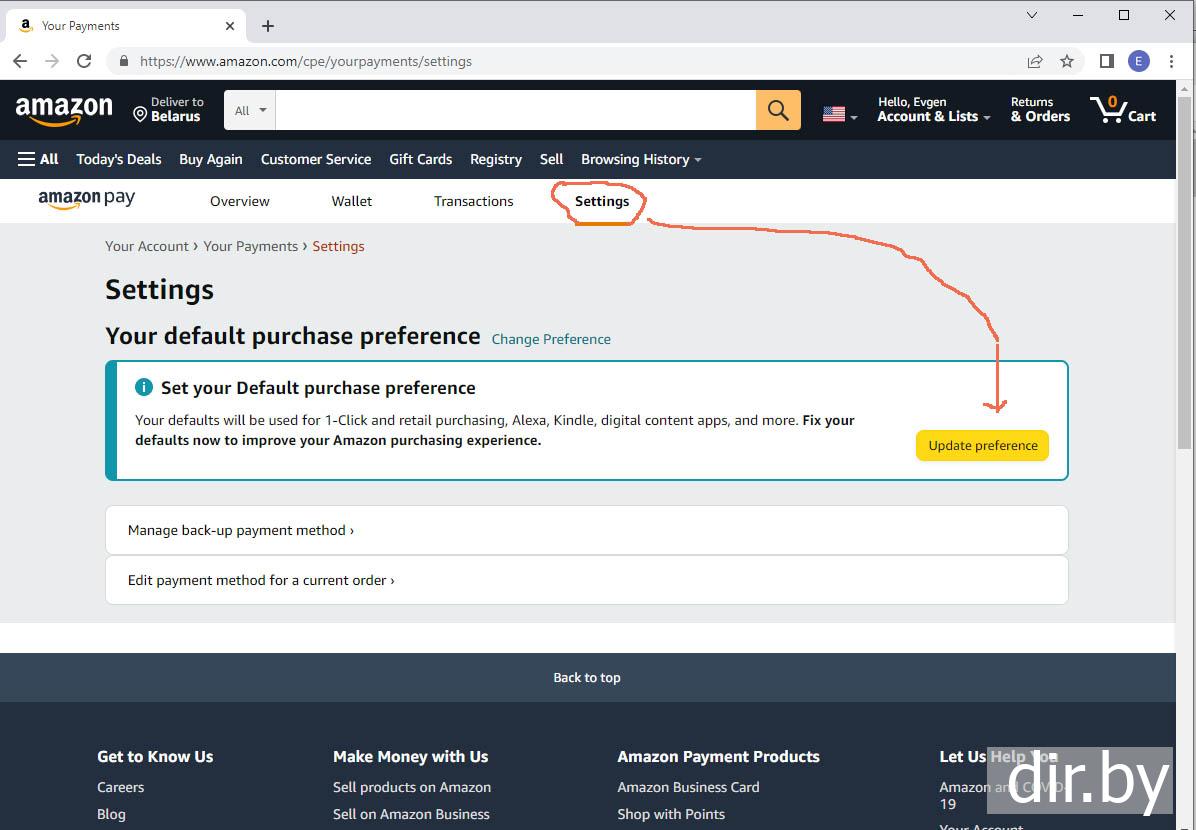
Task: Toggle the browser side panel icon
Action: click(1106, 61)
